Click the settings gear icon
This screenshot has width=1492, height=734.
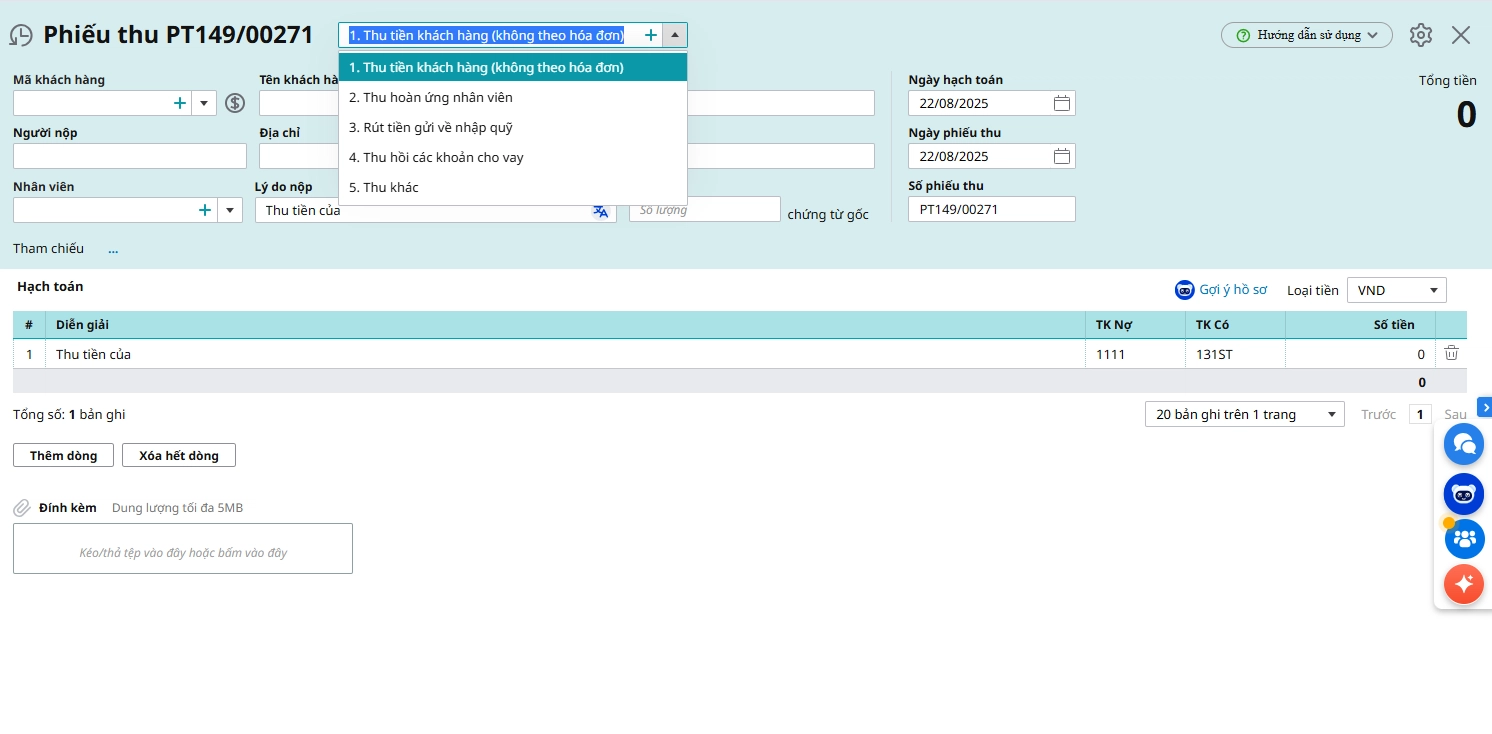[x=1420, y=35]
